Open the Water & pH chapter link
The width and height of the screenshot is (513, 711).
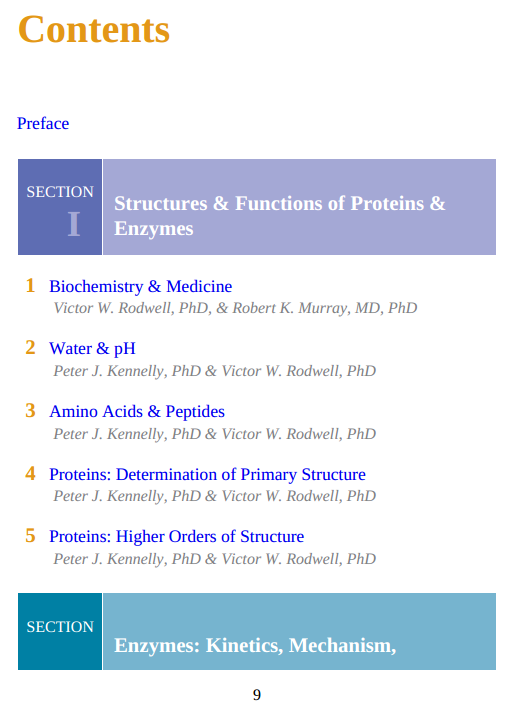(x=93, y=348)
